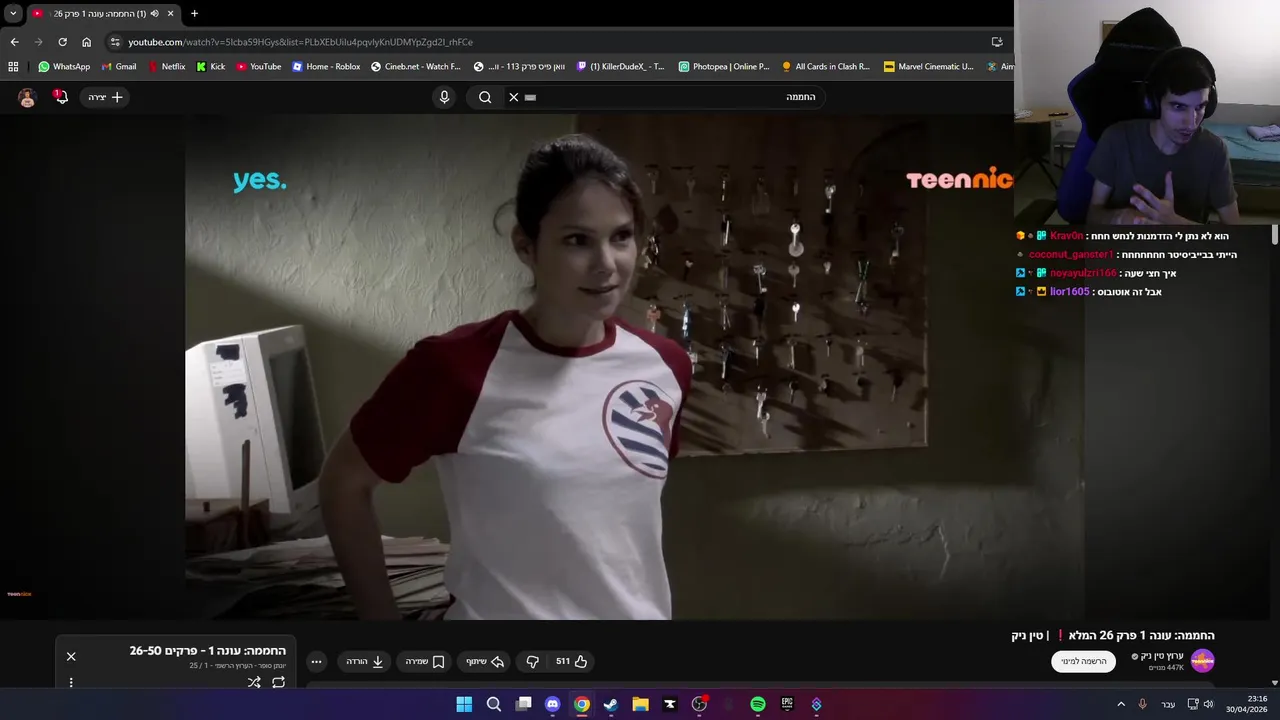Screen dimensions: 1280x720
Task: Open the Home - Roblox bookmark
Action: coord(326,66)
